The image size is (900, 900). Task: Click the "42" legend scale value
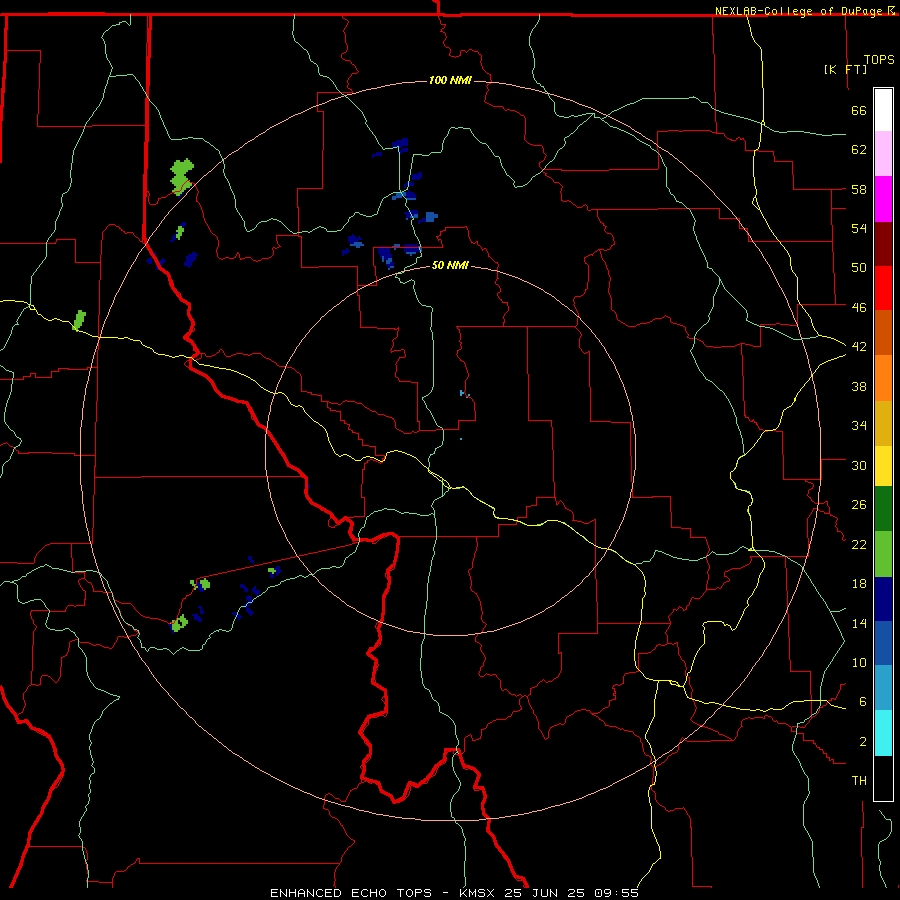[859, 347]
